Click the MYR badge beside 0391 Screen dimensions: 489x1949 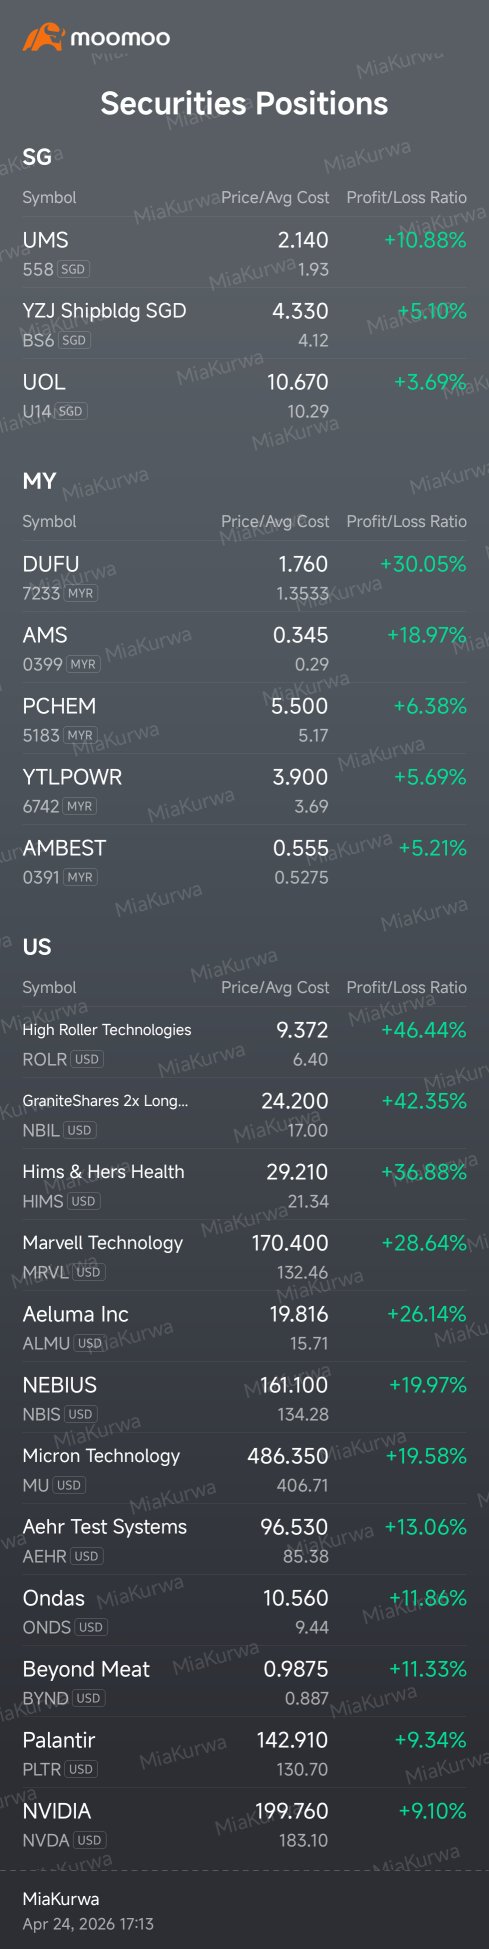point(81,877)
